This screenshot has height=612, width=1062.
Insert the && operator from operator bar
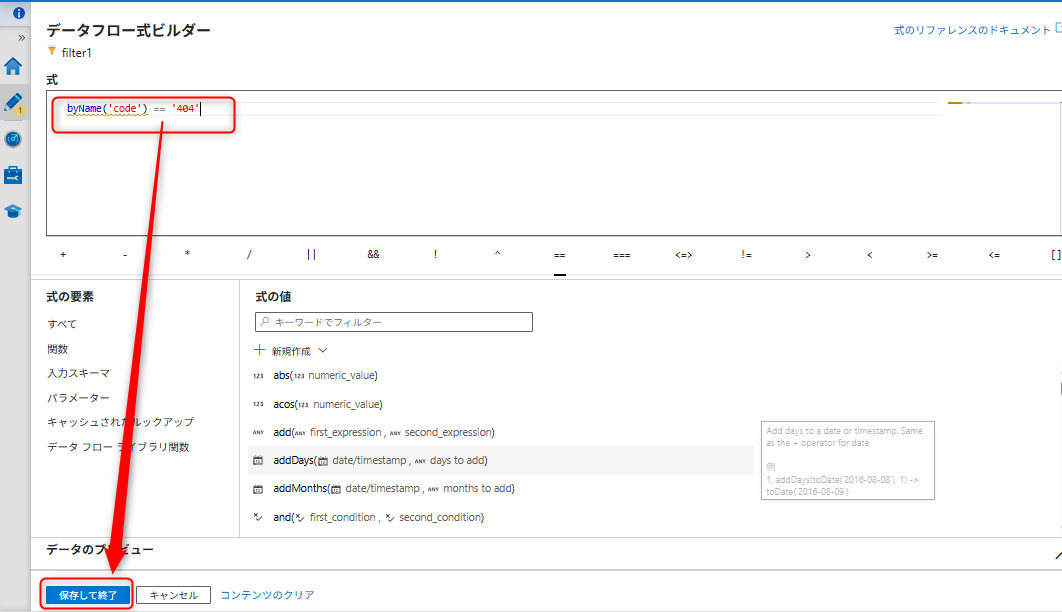click(373, 255)
